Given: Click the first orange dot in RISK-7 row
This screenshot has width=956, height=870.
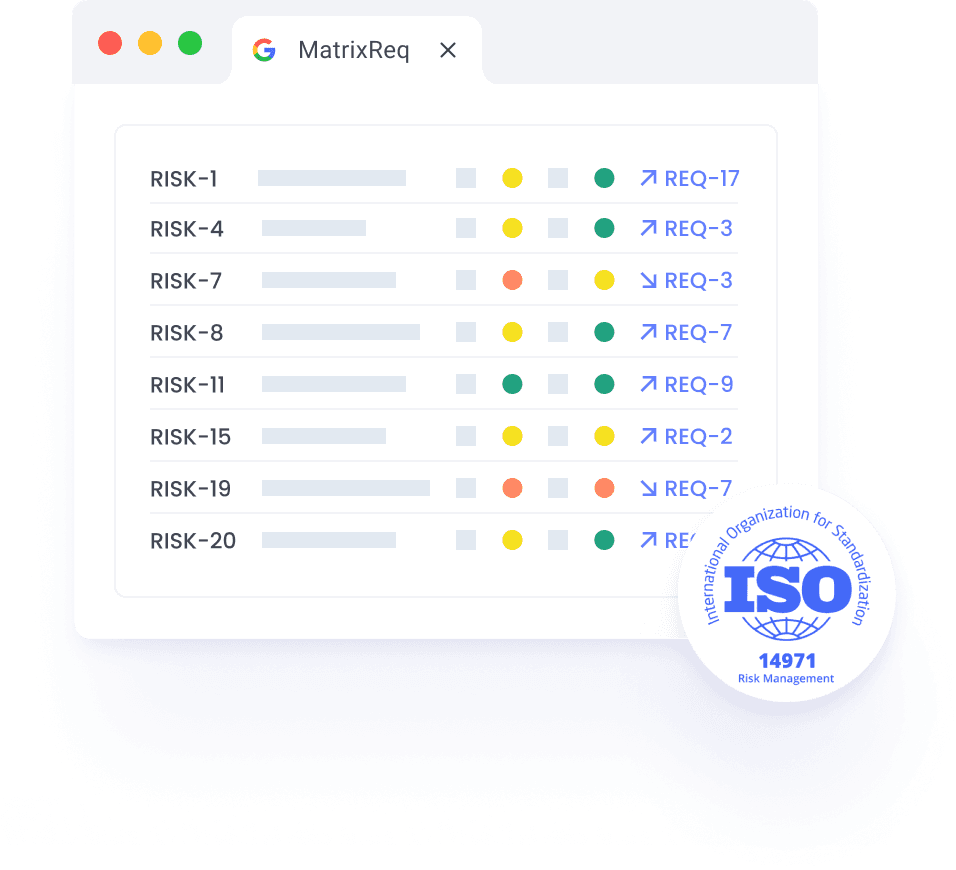Looking at the screenshot, I should (x=512, y=280).
